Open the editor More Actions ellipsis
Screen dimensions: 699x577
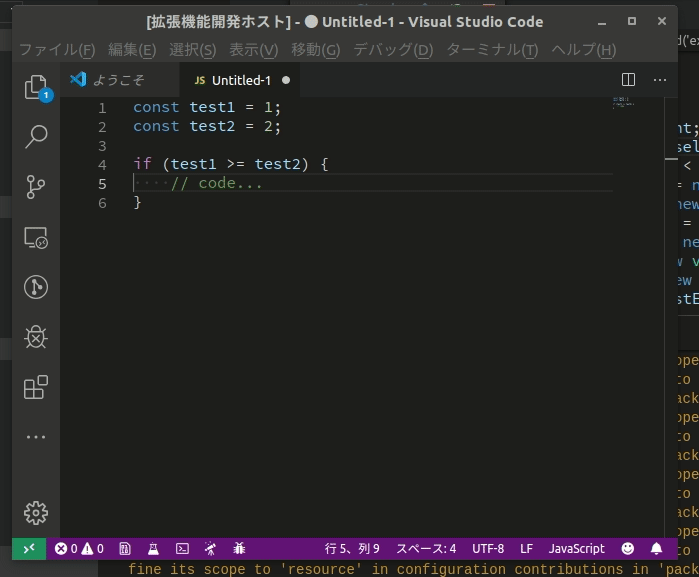(660, 80)
